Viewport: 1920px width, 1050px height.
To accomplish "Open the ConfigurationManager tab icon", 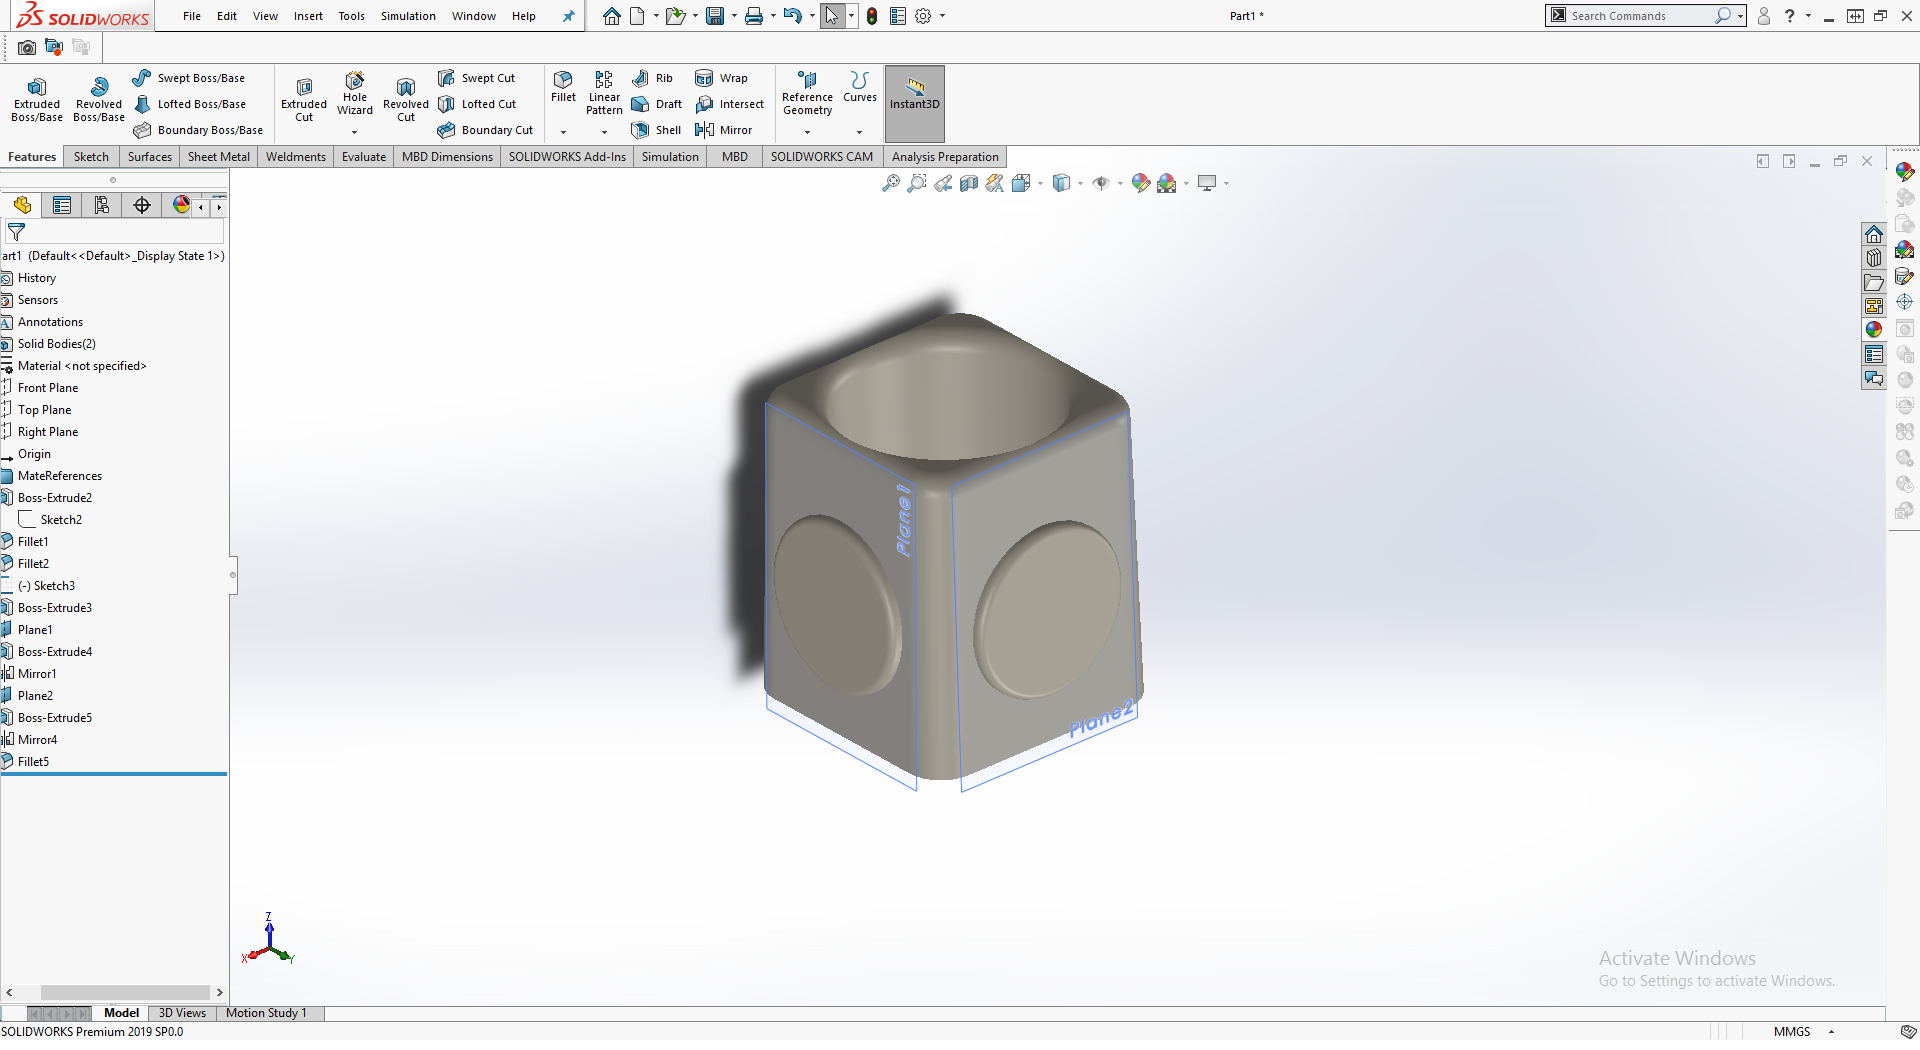I will point(102,205).
